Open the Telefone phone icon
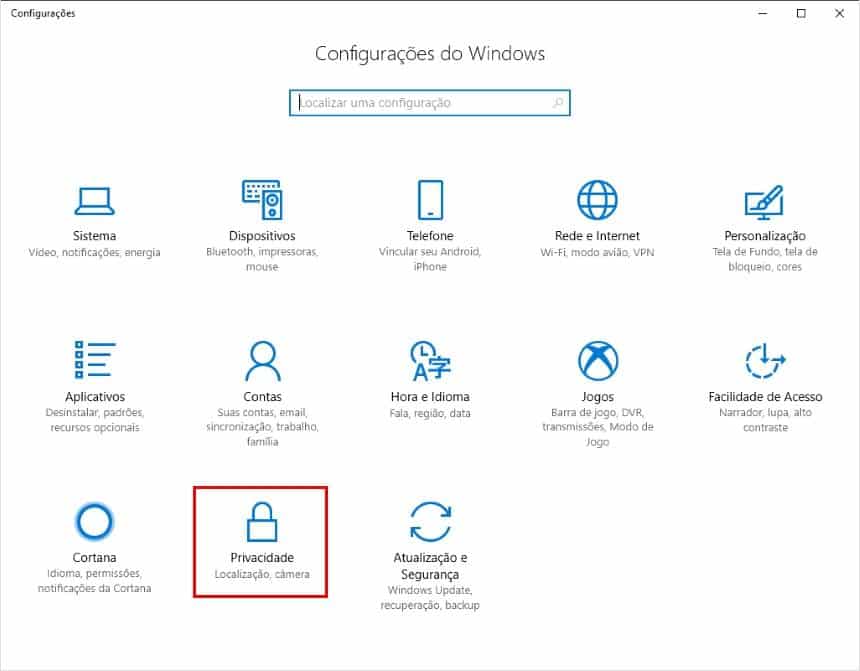 coord(430,200)
